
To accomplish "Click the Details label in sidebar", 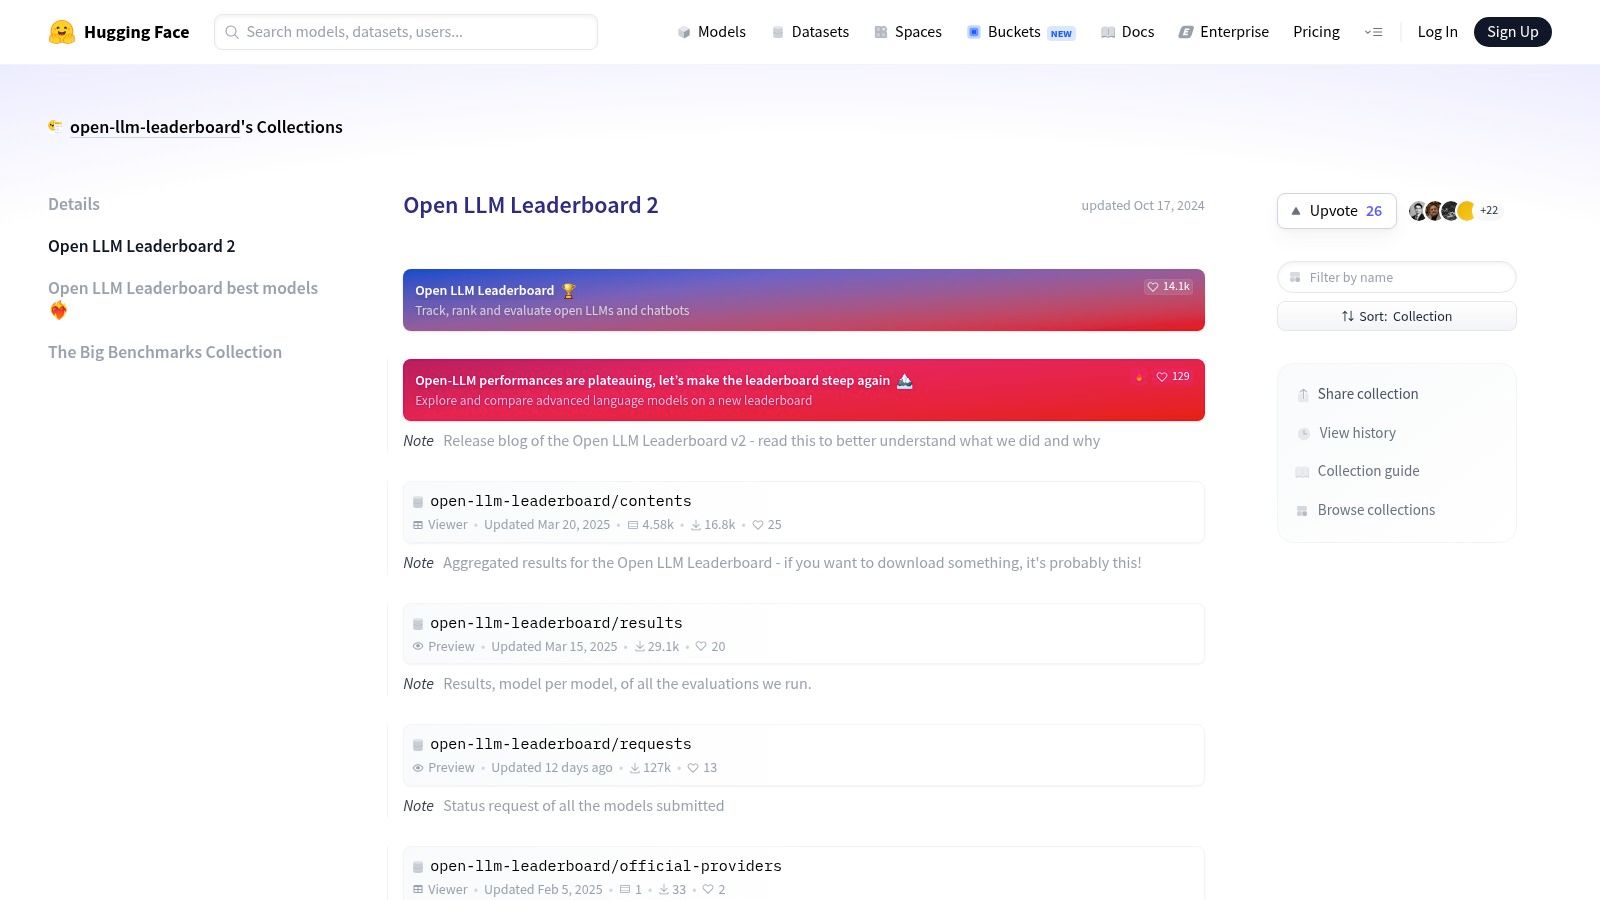I will pyautogui.click(x=74, y=204).
